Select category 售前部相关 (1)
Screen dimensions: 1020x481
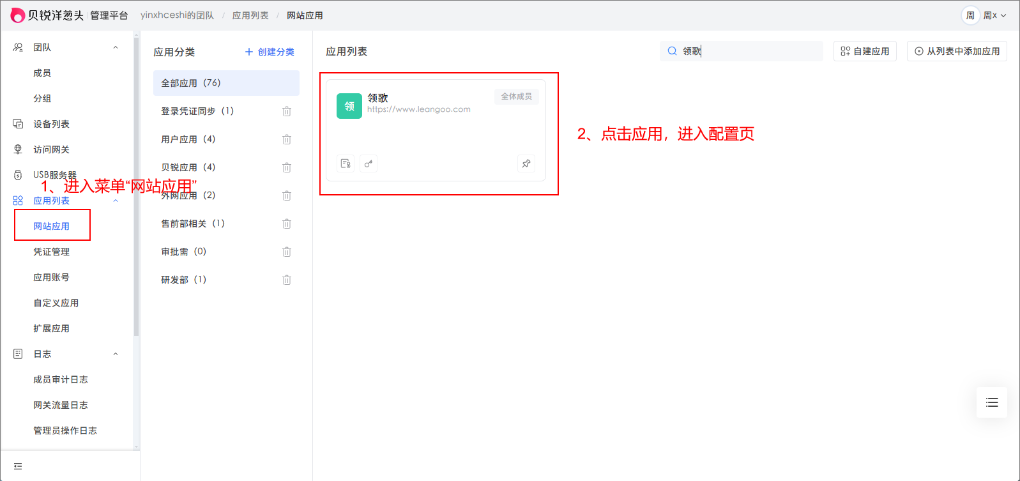(x=193, y=223)
